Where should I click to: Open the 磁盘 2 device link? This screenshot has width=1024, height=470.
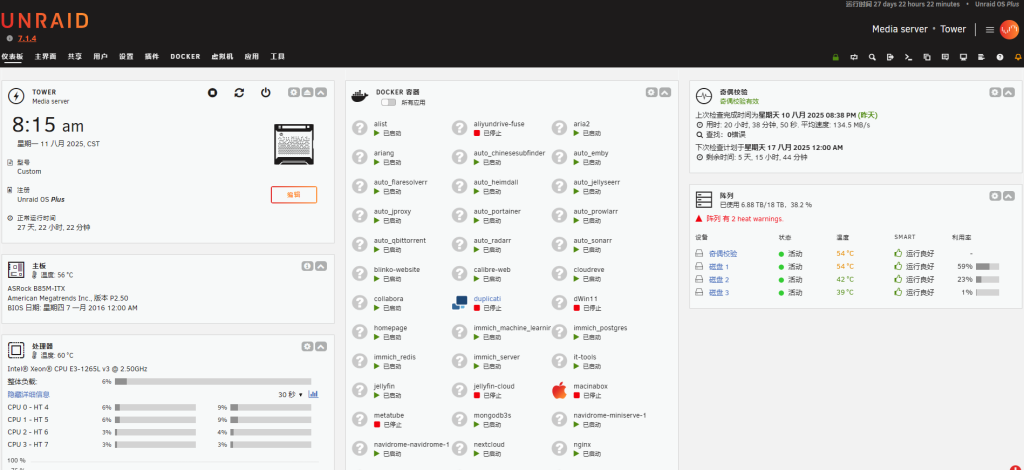tap(719, 279)
